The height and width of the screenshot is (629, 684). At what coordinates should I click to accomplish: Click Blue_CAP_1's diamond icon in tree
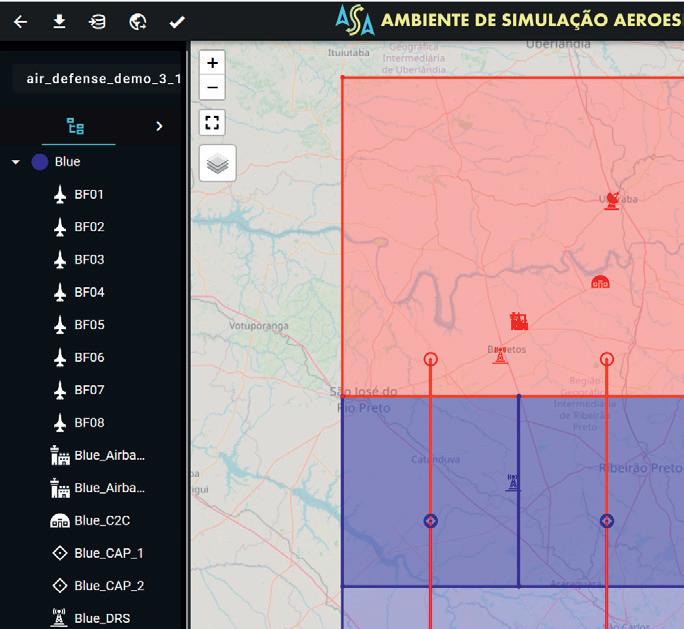coord(60,554)
